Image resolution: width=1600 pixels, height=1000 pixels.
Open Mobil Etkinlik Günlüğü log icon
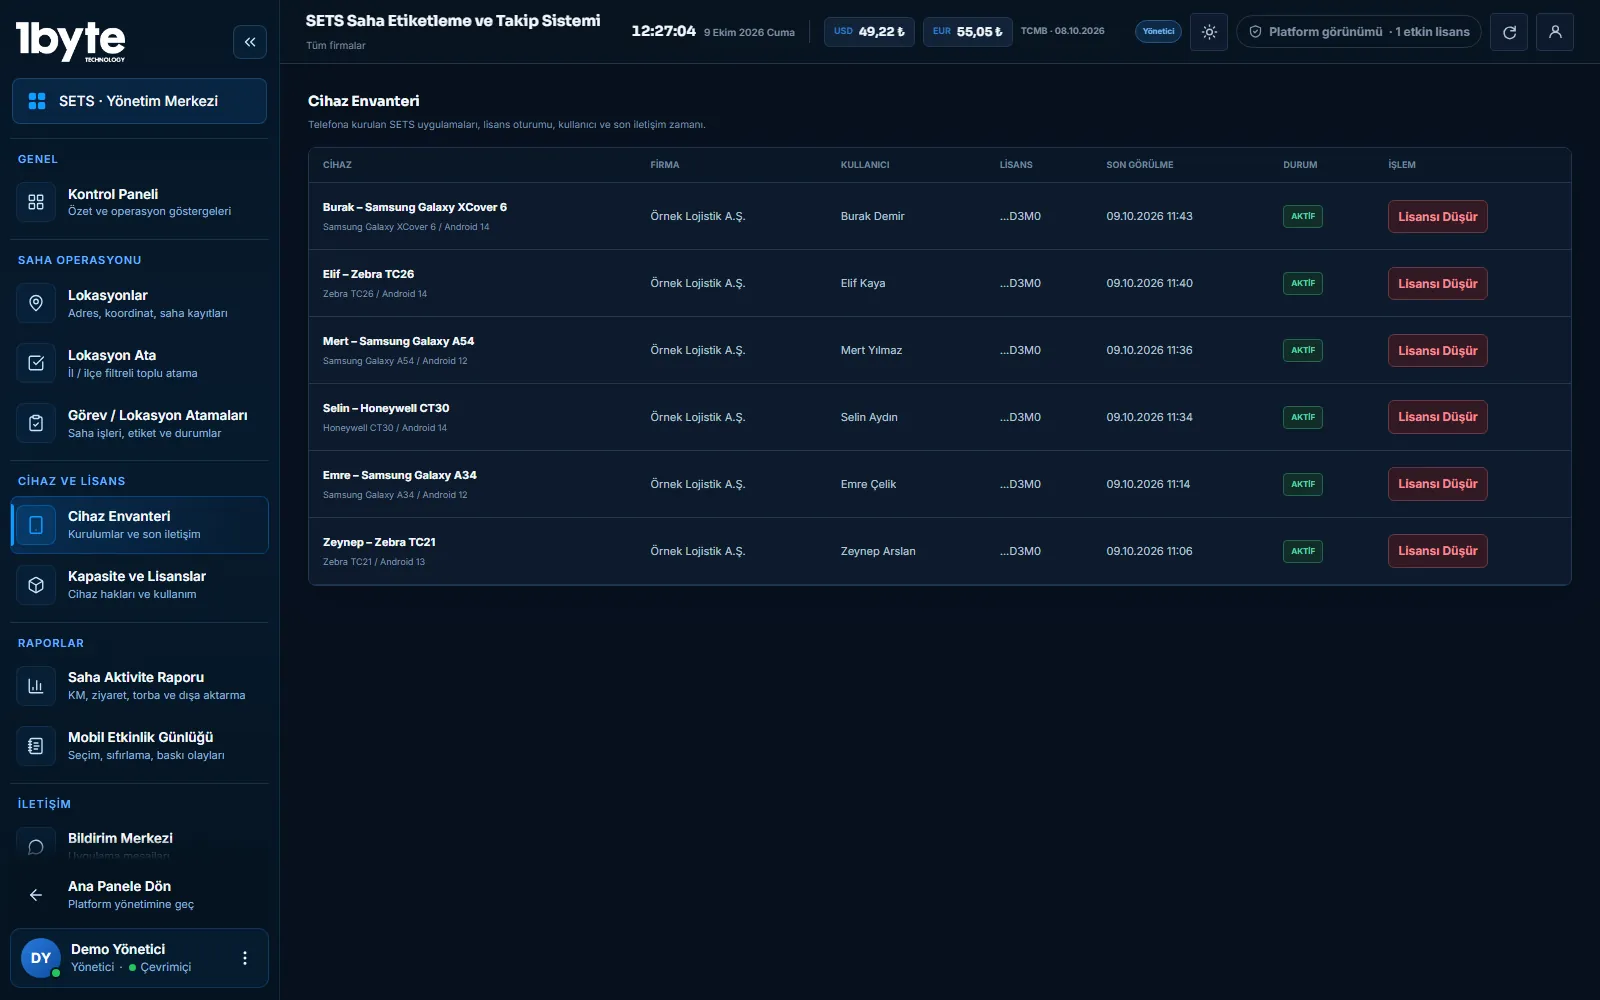click(x=36, y=746)
